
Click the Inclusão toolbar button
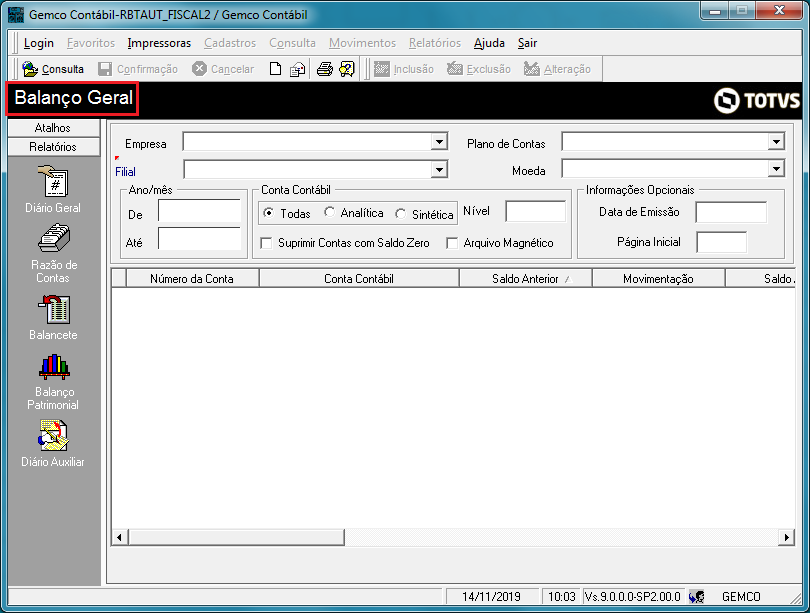pos(403,69)
